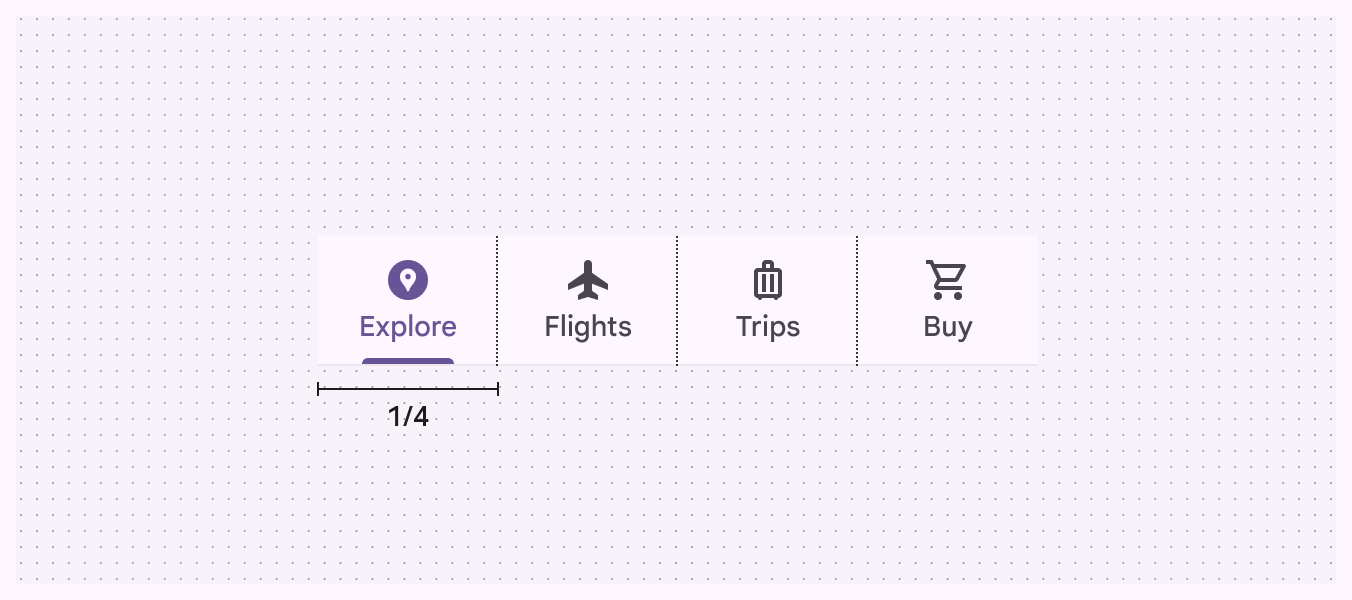The width and height of the screenshot is (1352, 600).
Task: Click the purple active indicator under Explore
Action: click(408, 361)
